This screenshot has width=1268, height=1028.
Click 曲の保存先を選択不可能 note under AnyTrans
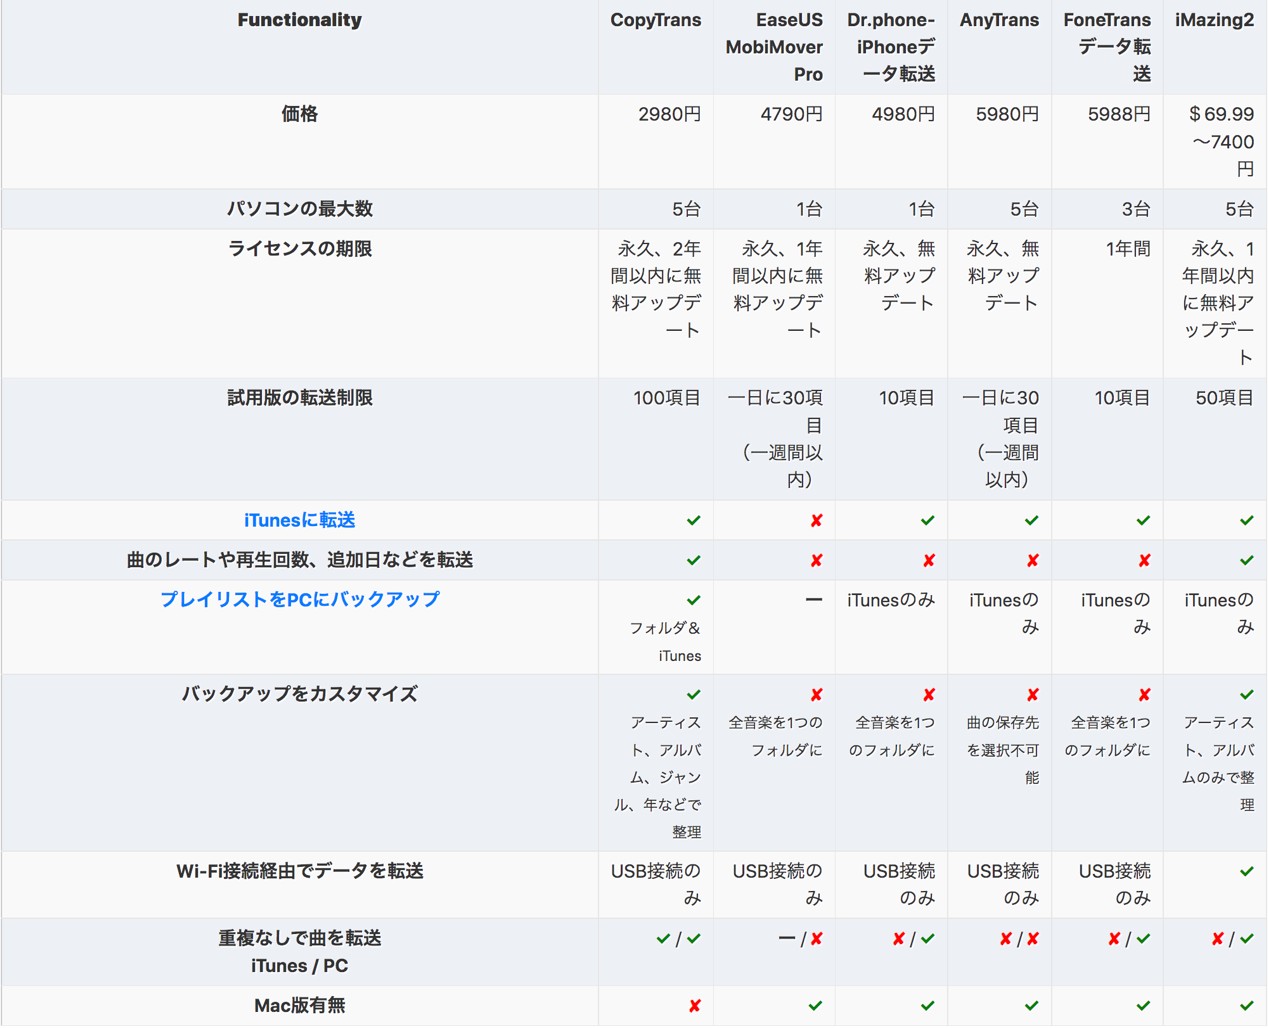click(x=1002, y=750)
